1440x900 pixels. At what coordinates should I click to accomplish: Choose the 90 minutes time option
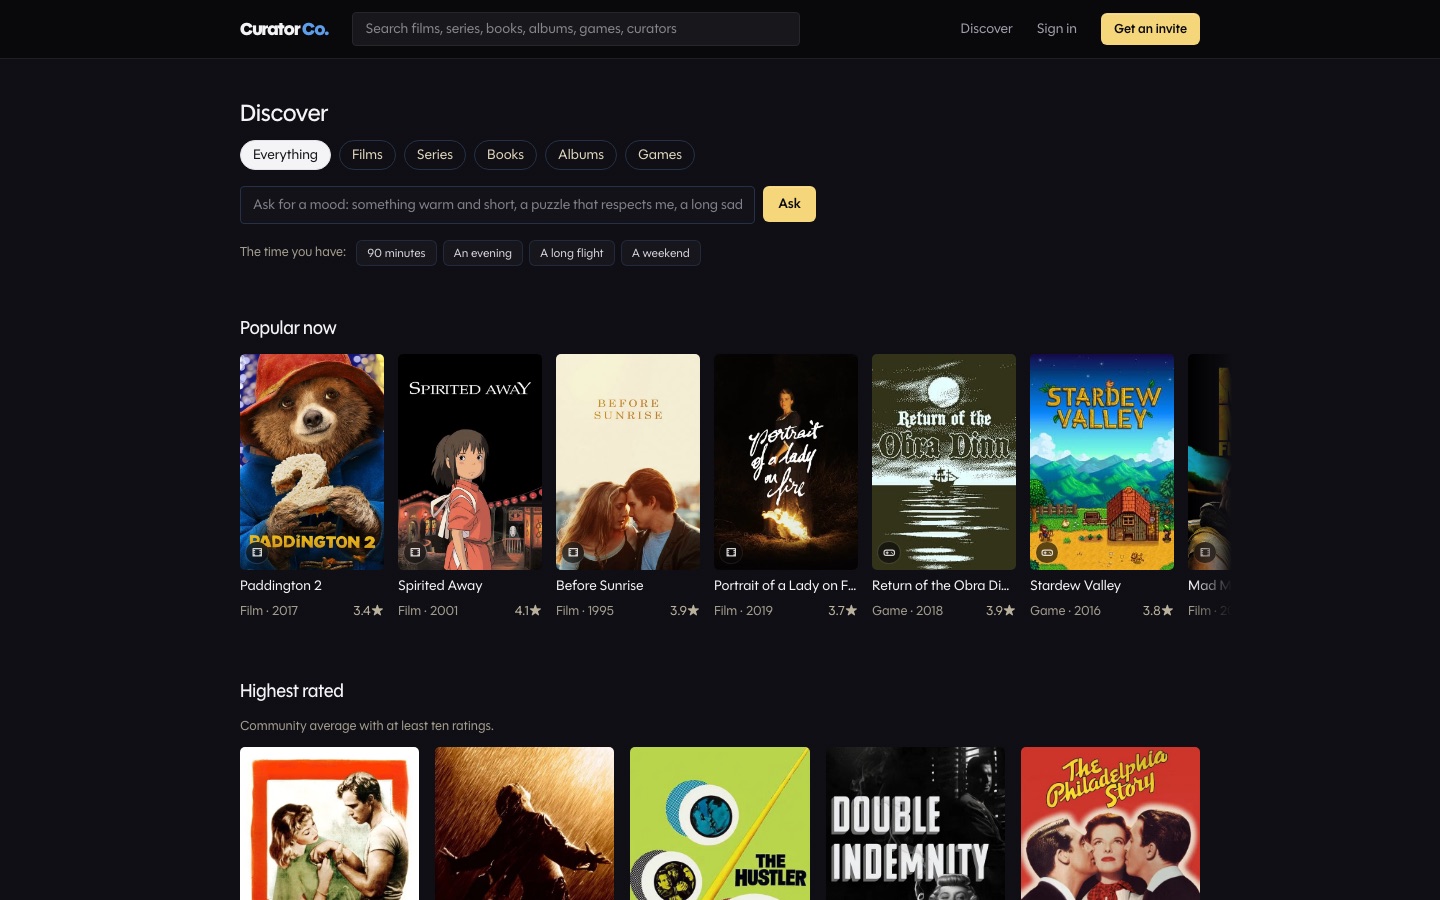[x=396, y=253]
